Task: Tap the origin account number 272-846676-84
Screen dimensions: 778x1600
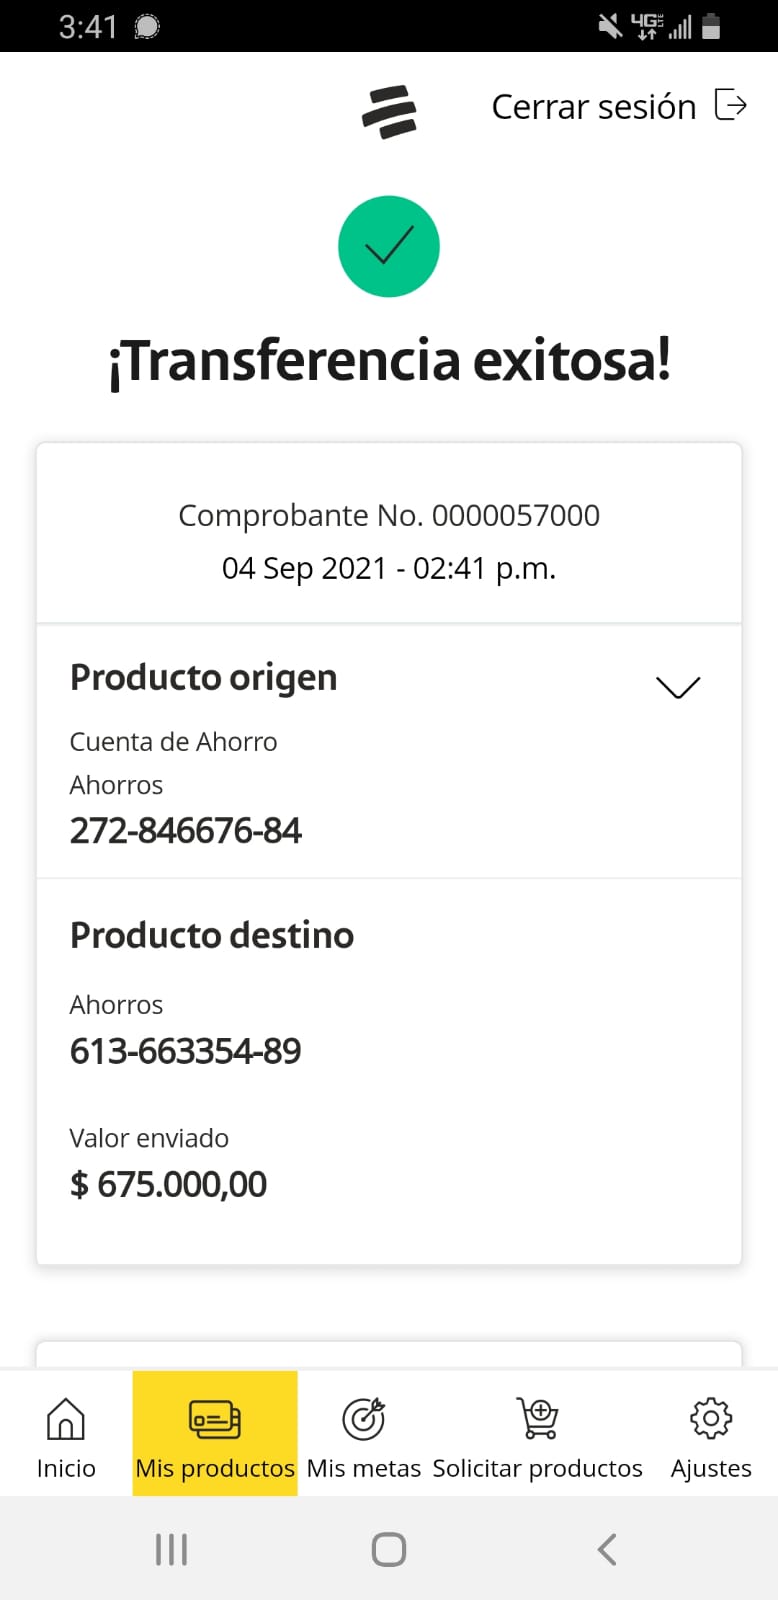Action: click(x=186, y=831)
